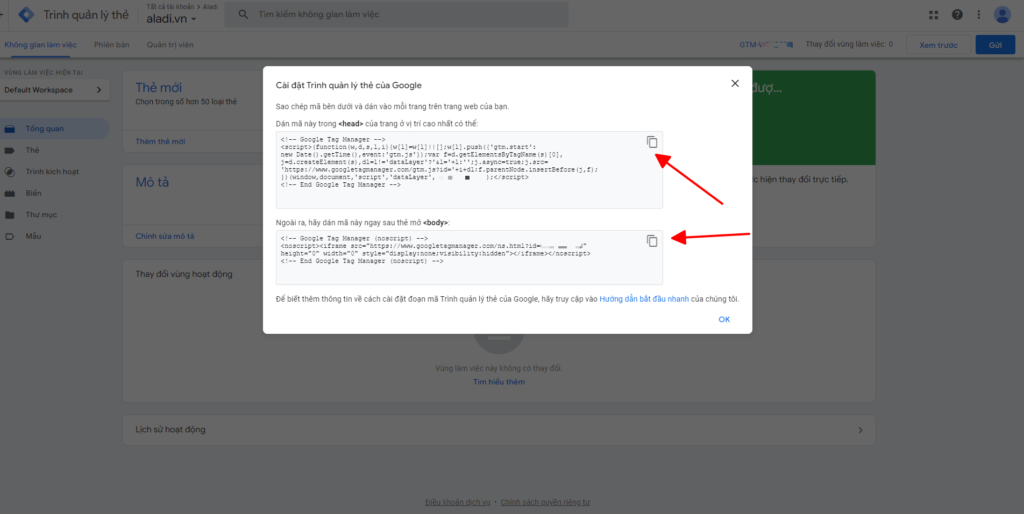
Task: Copy the head section code snippet
Action: click(651, 142)
